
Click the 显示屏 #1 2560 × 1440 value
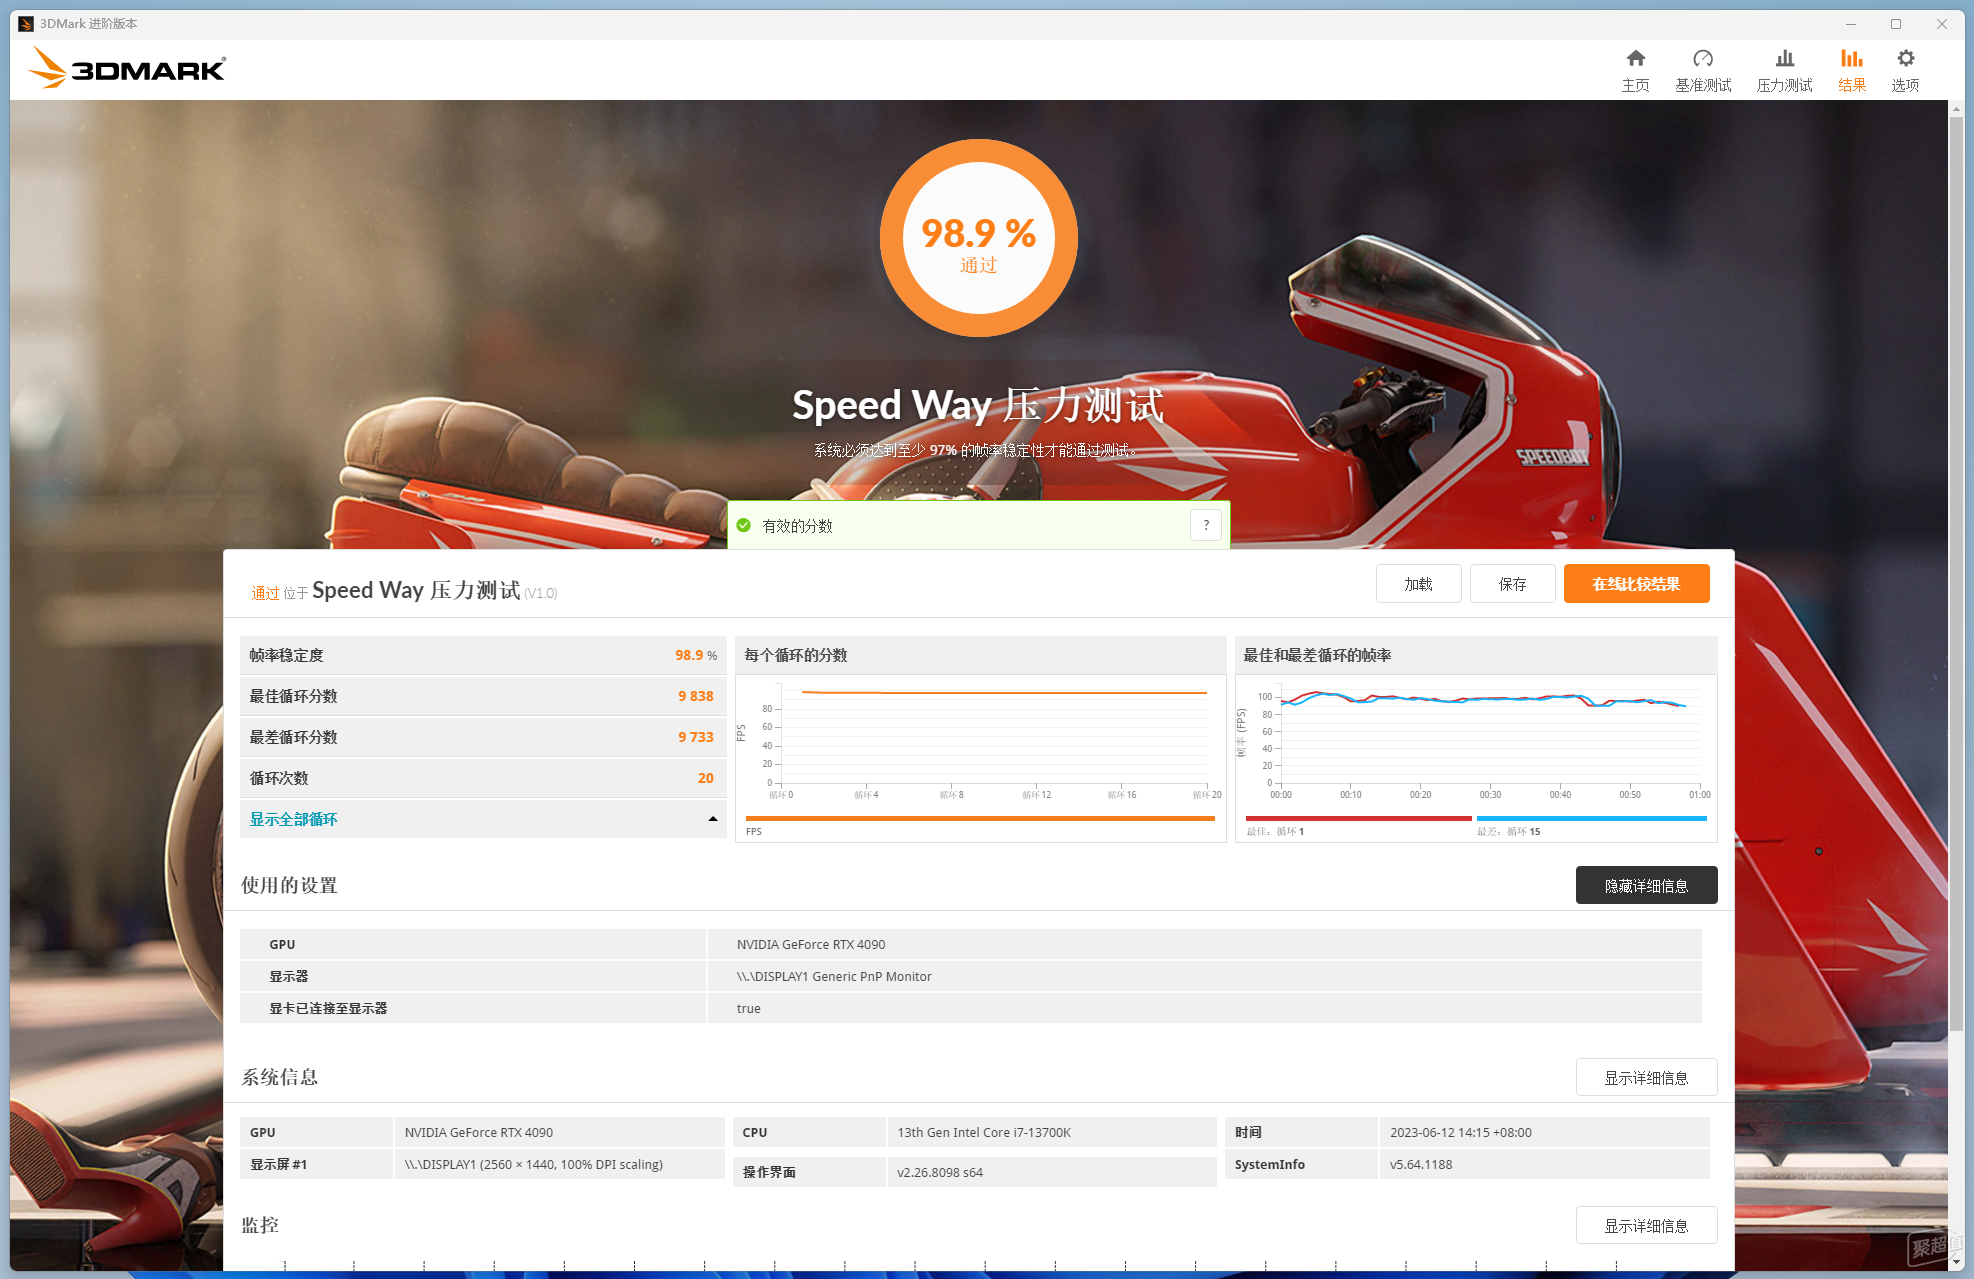coord(534,1164)
